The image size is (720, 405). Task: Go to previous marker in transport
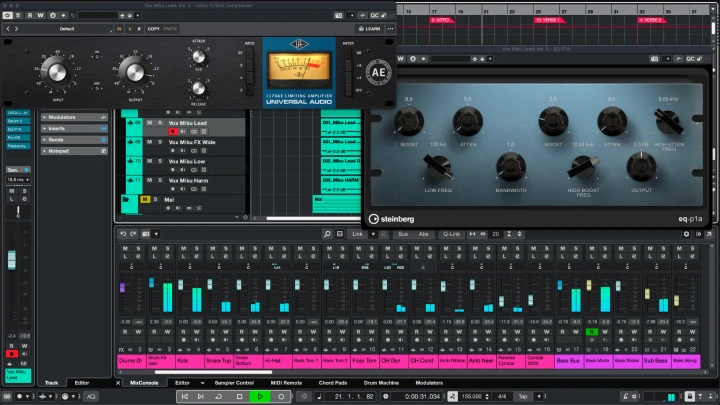pos(185,396)
